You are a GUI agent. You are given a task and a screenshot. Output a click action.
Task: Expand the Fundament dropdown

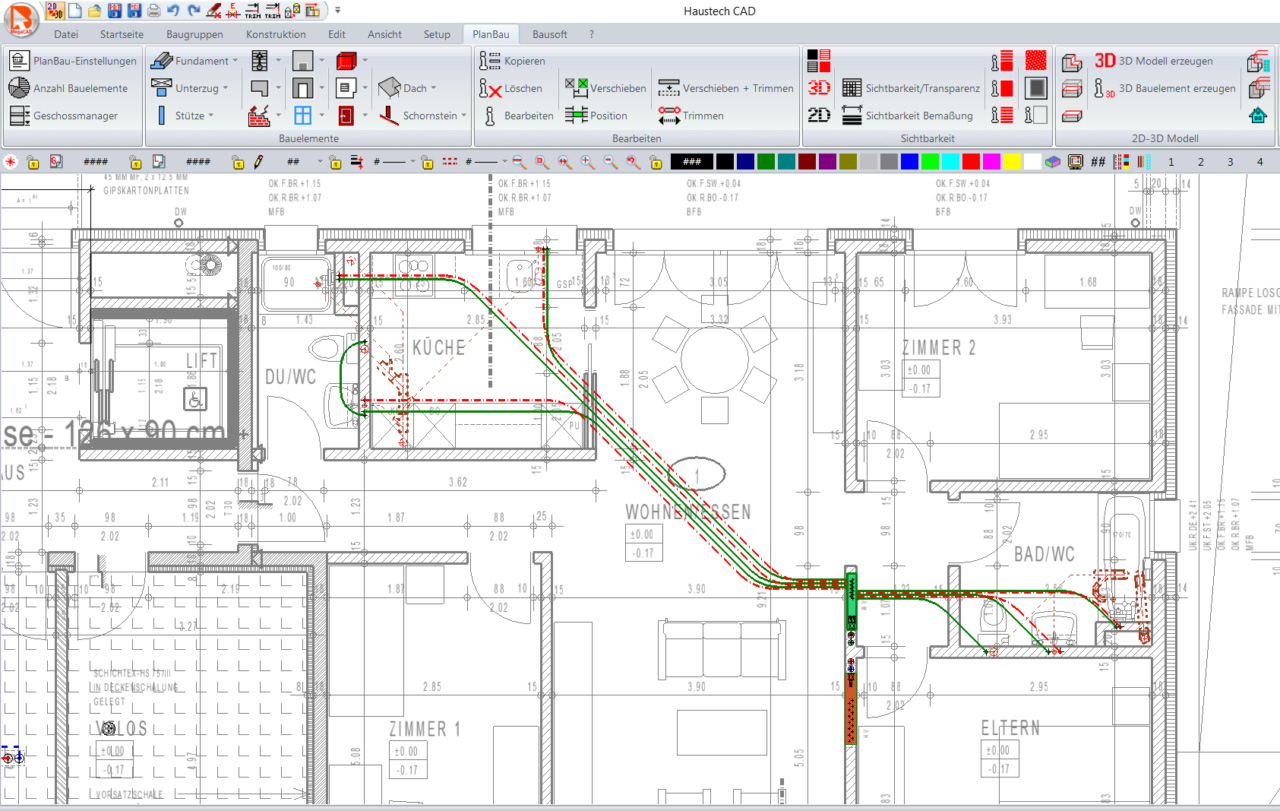[235, 61]
